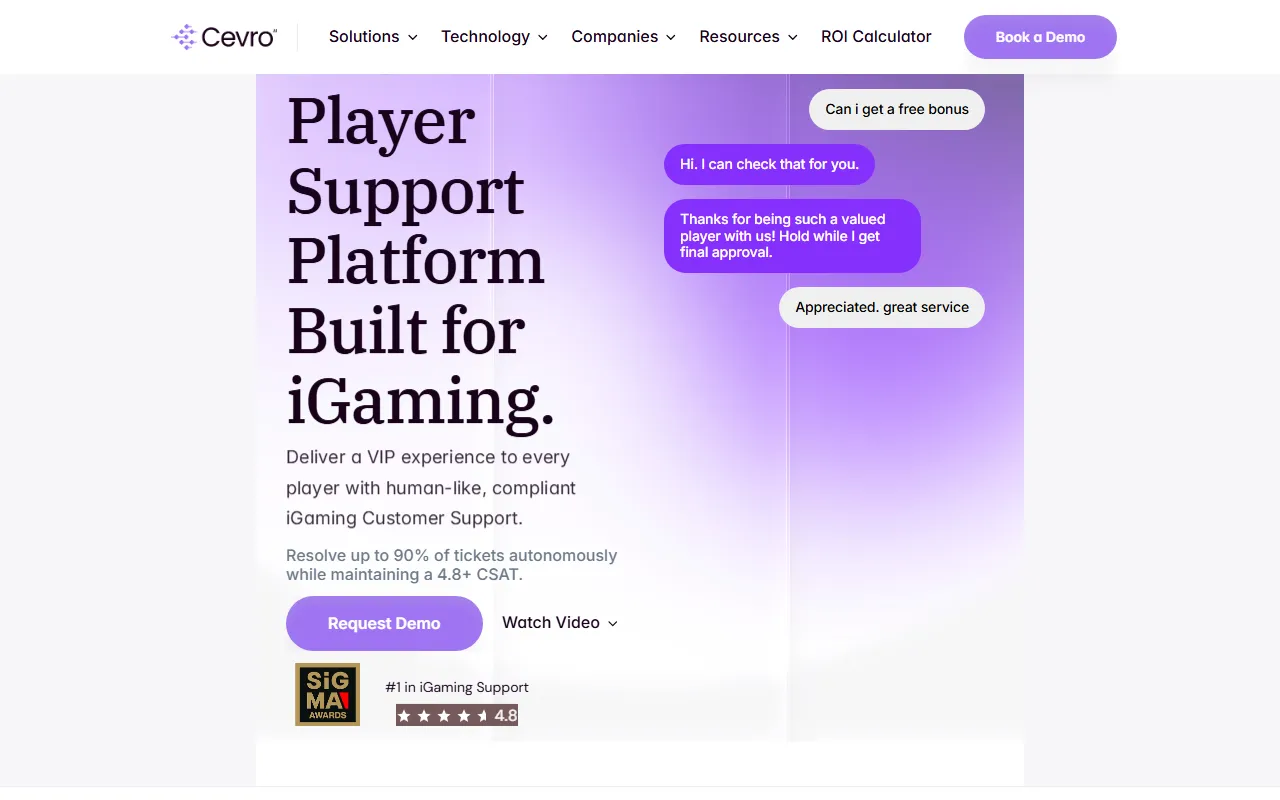Click the 'Appreciated. great service' chat bubble
1280x800 pixels.
point(882,307)
